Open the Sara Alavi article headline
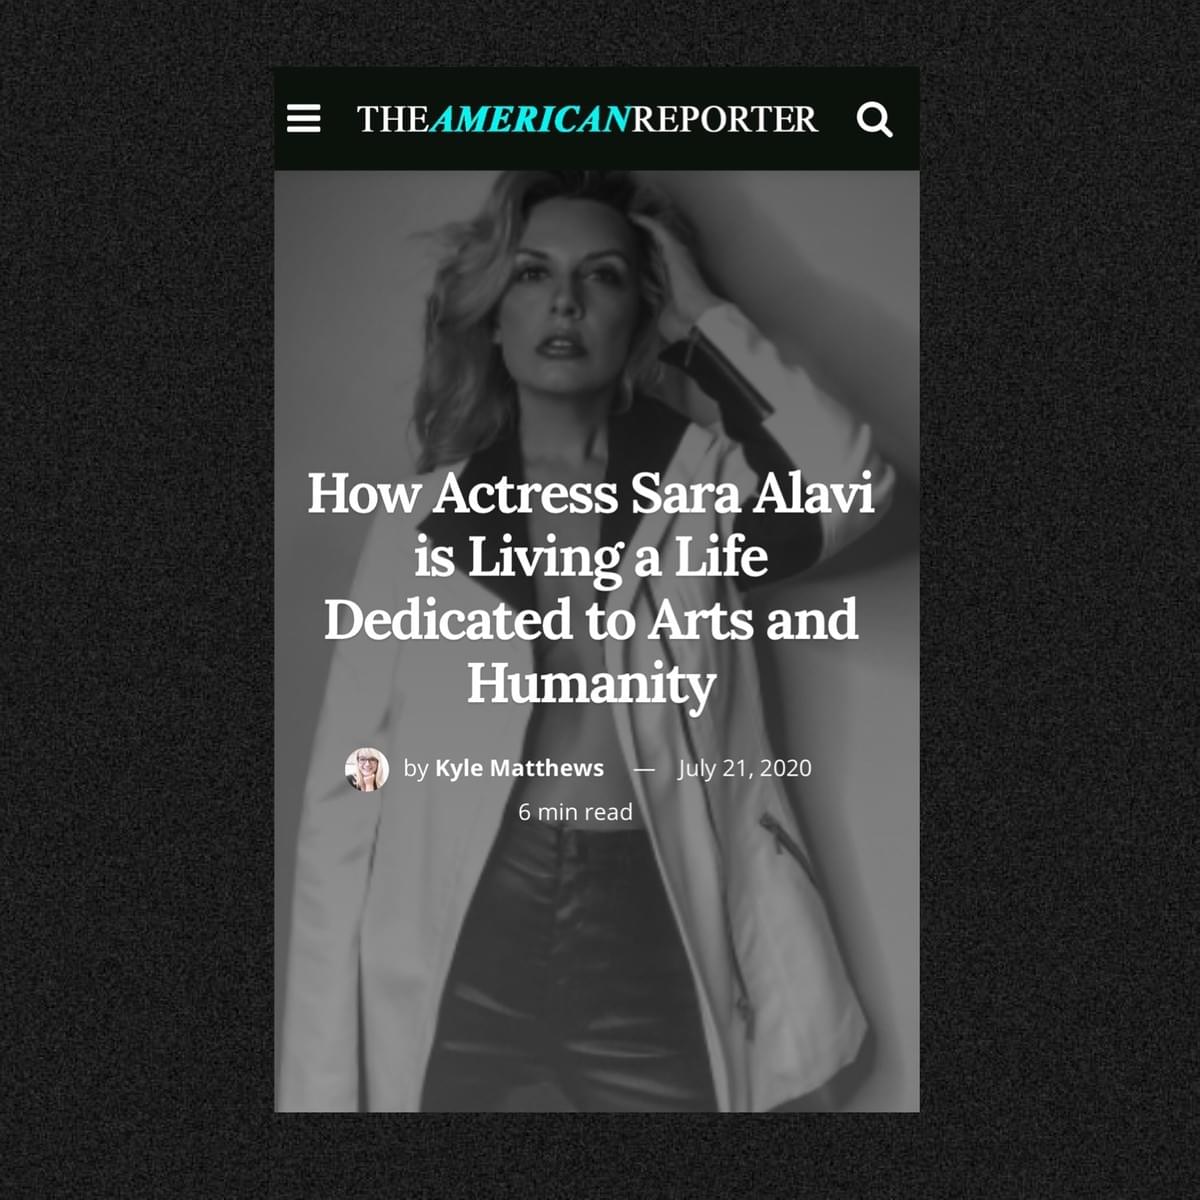The width and height of the screenshot is (1200, 1200). point(591,588)
